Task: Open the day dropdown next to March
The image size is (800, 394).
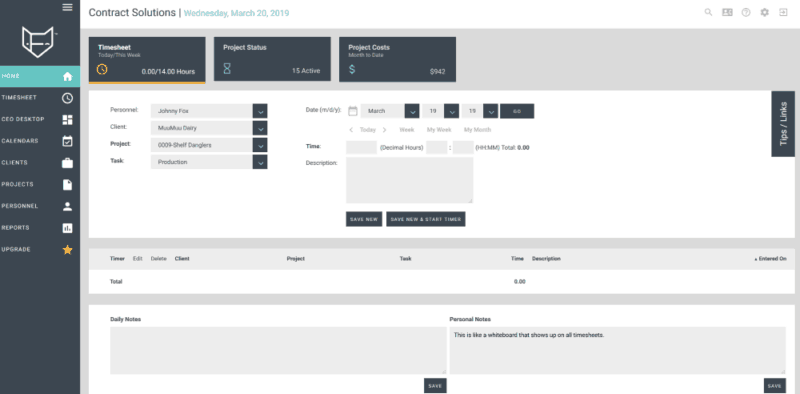Action: [x=451, y=111]
